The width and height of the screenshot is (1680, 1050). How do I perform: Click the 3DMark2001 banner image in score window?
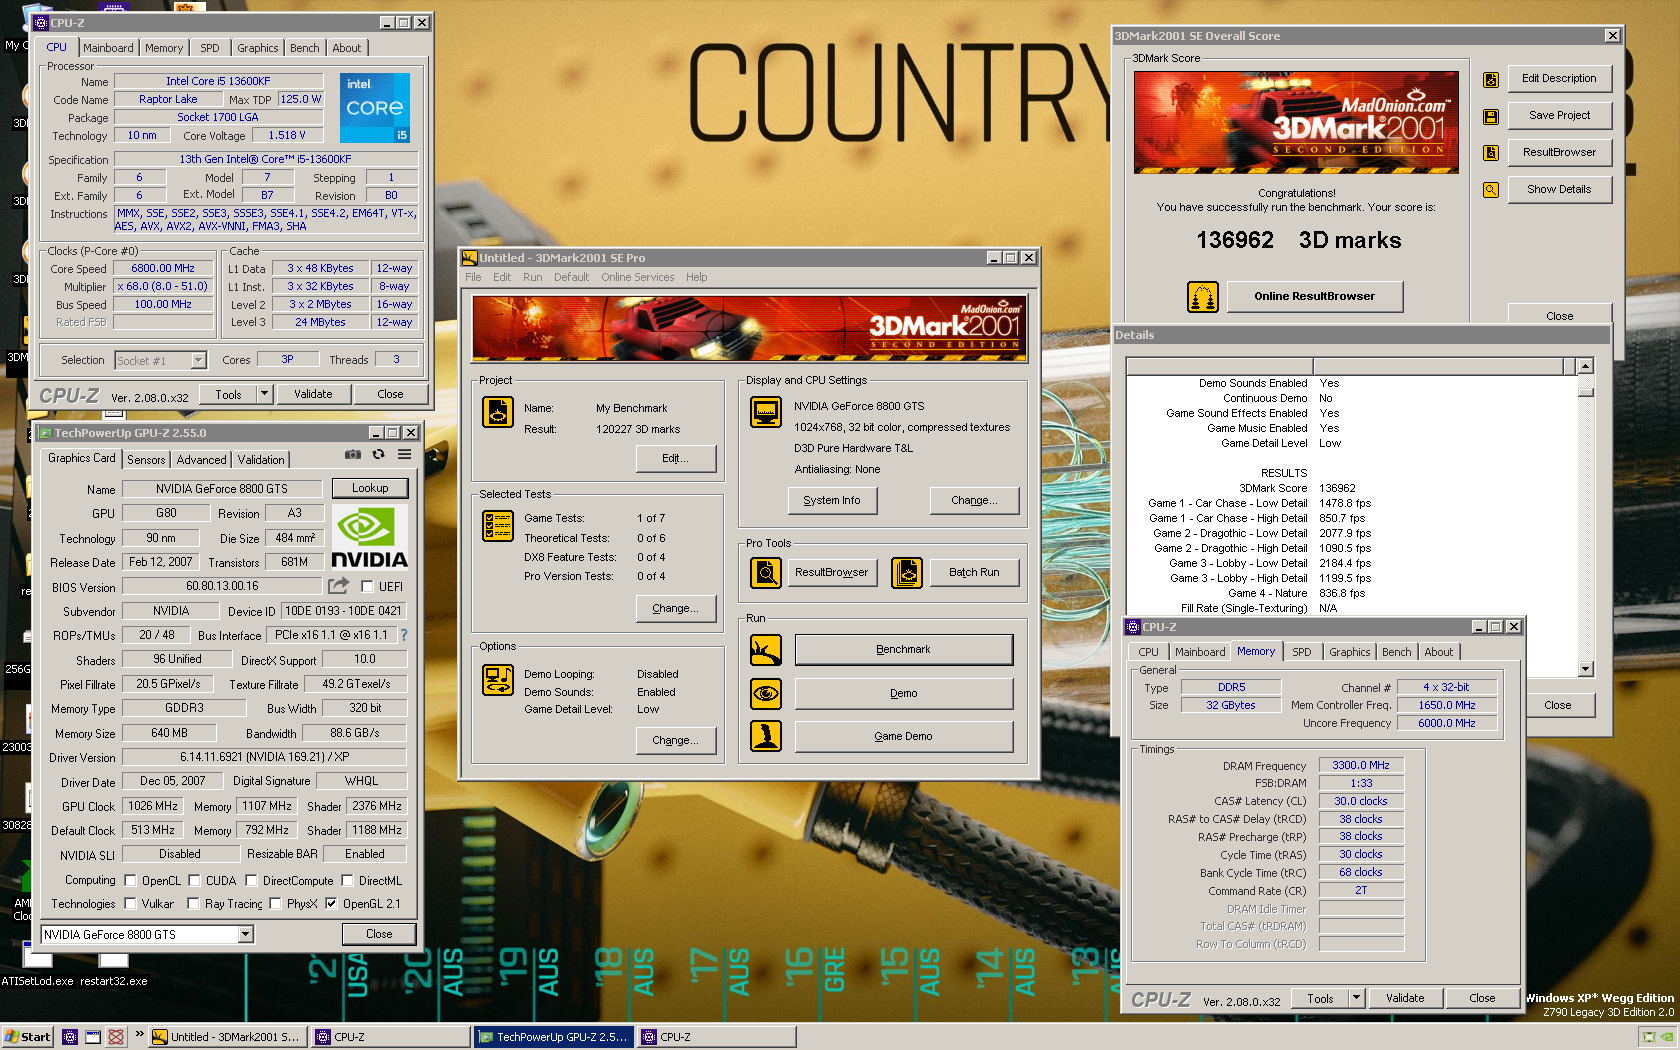[x=1296, y=122]
